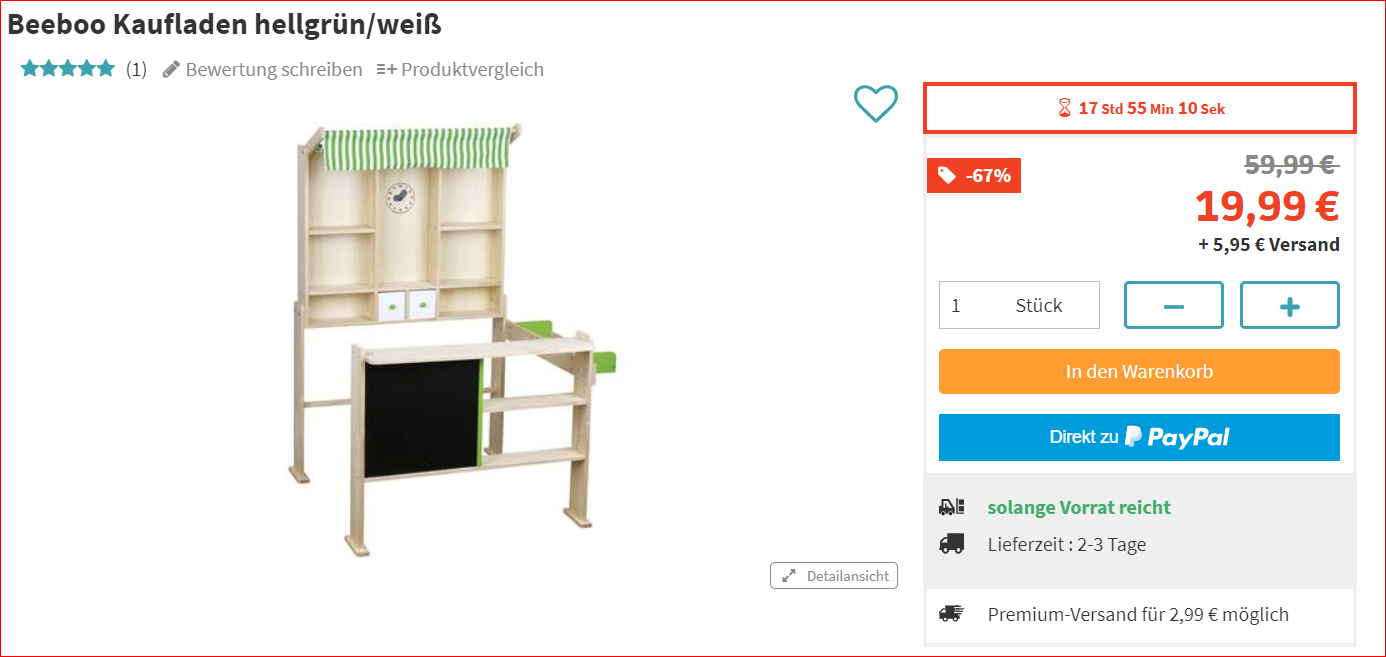Click the expand arrows icon in Detailansicht
1386x657 pixels.
(789, 576)
